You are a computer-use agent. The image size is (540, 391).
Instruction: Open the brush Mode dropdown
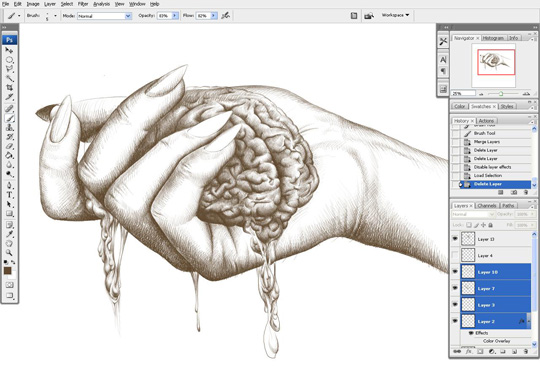coord(104,16)
